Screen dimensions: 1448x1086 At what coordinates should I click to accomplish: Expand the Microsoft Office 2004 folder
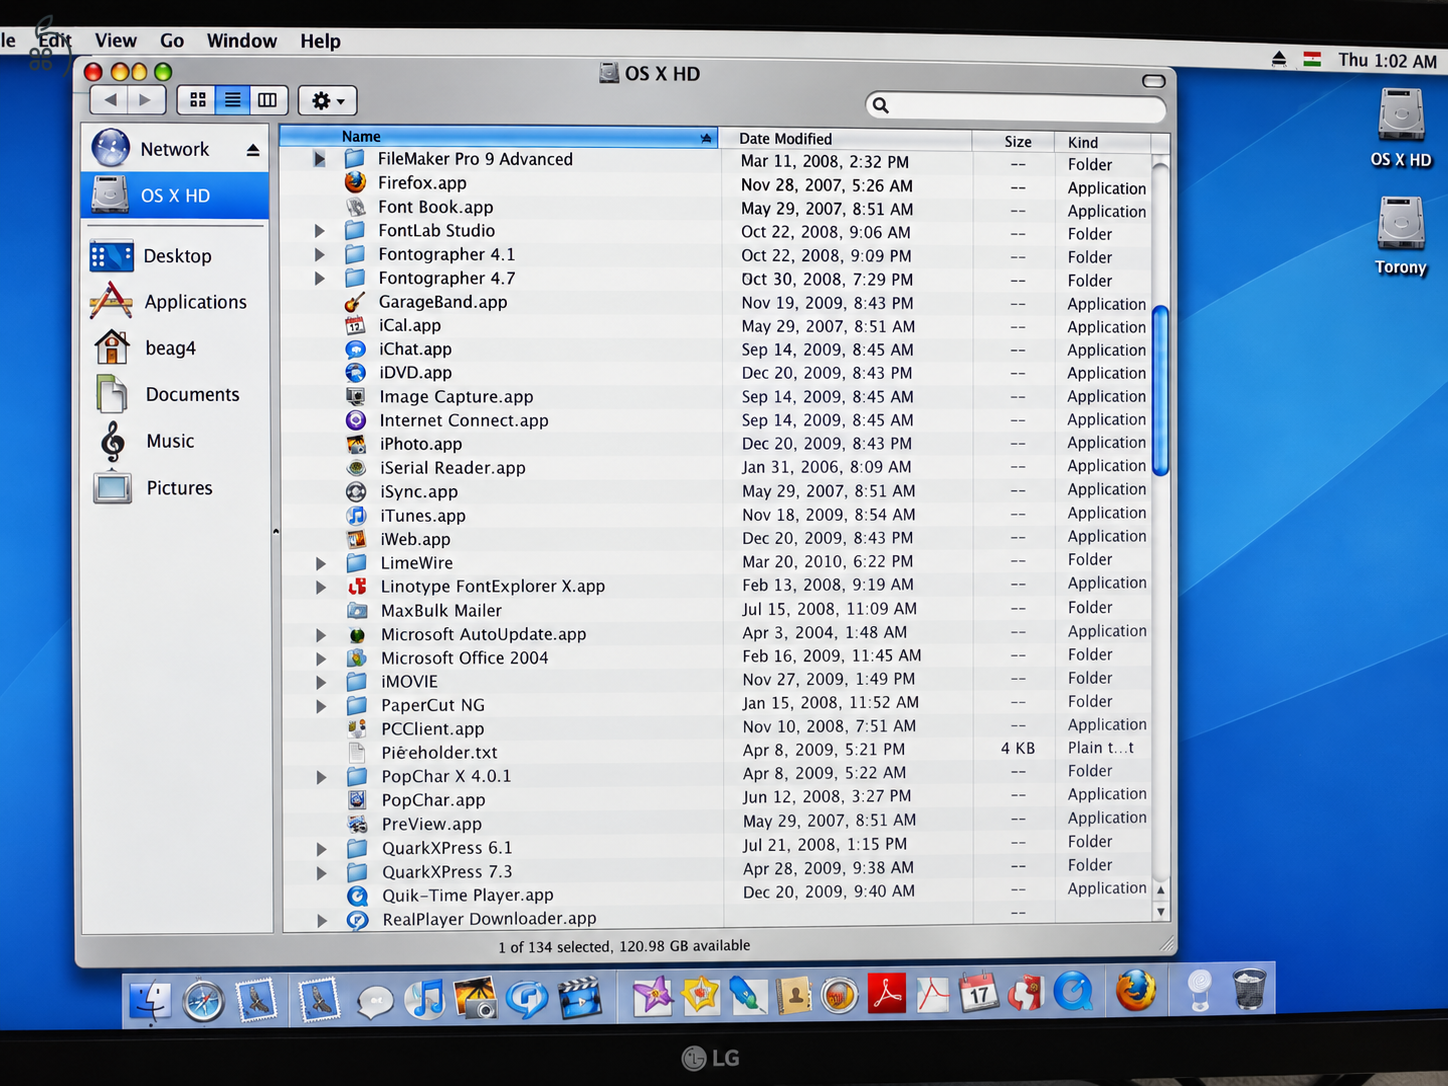[x=320, y=658]
